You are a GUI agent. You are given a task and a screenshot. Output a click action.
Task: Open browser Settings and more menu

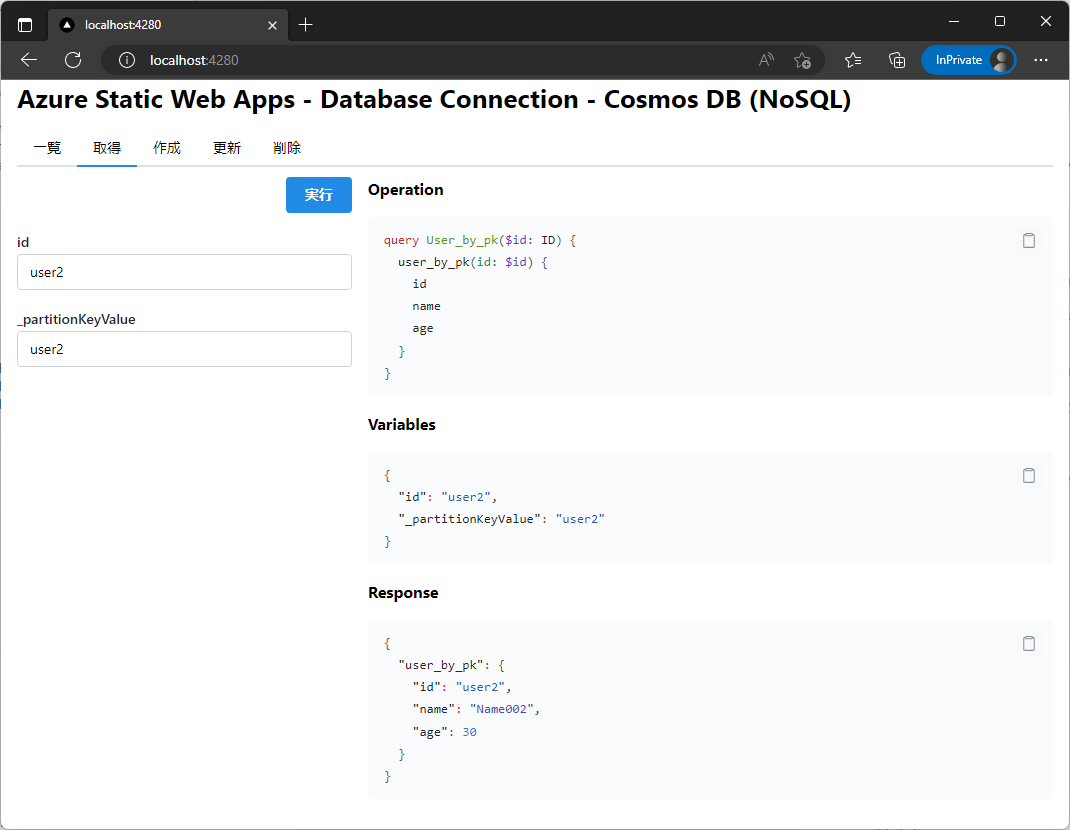click(1041, 60)
